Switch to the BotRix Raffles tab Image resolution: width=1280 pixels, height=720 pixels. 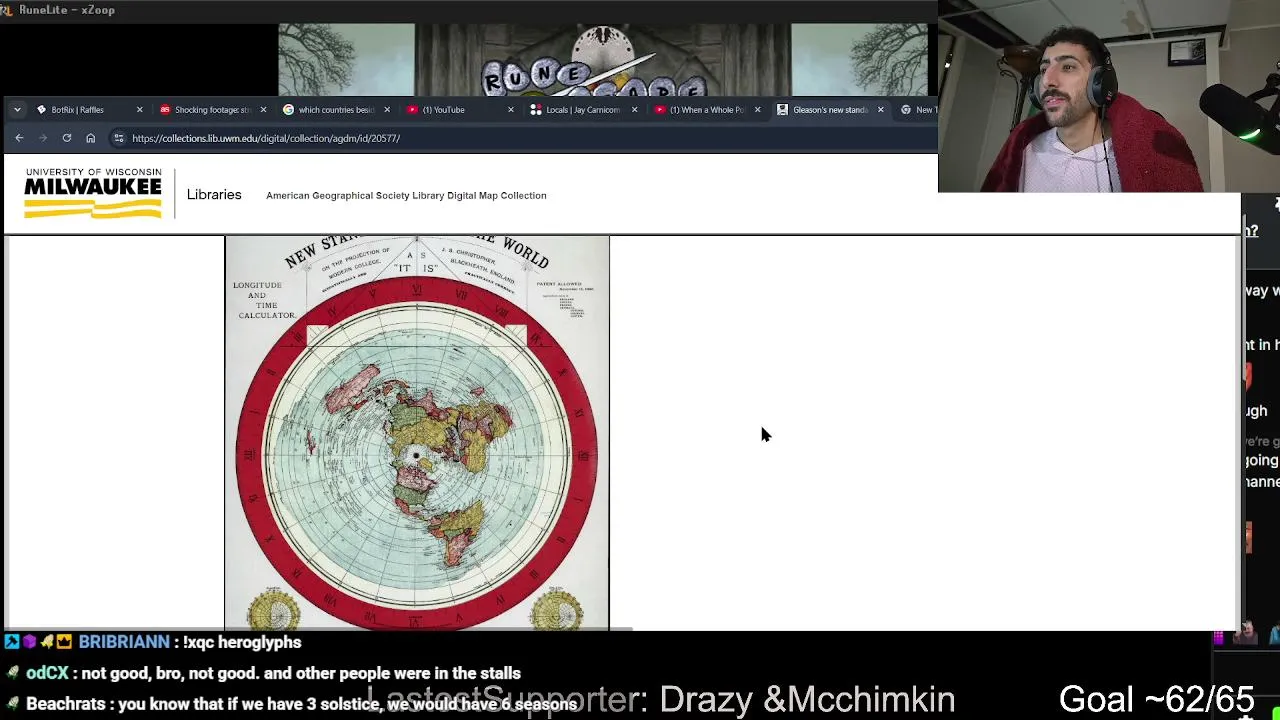[89, 110]
